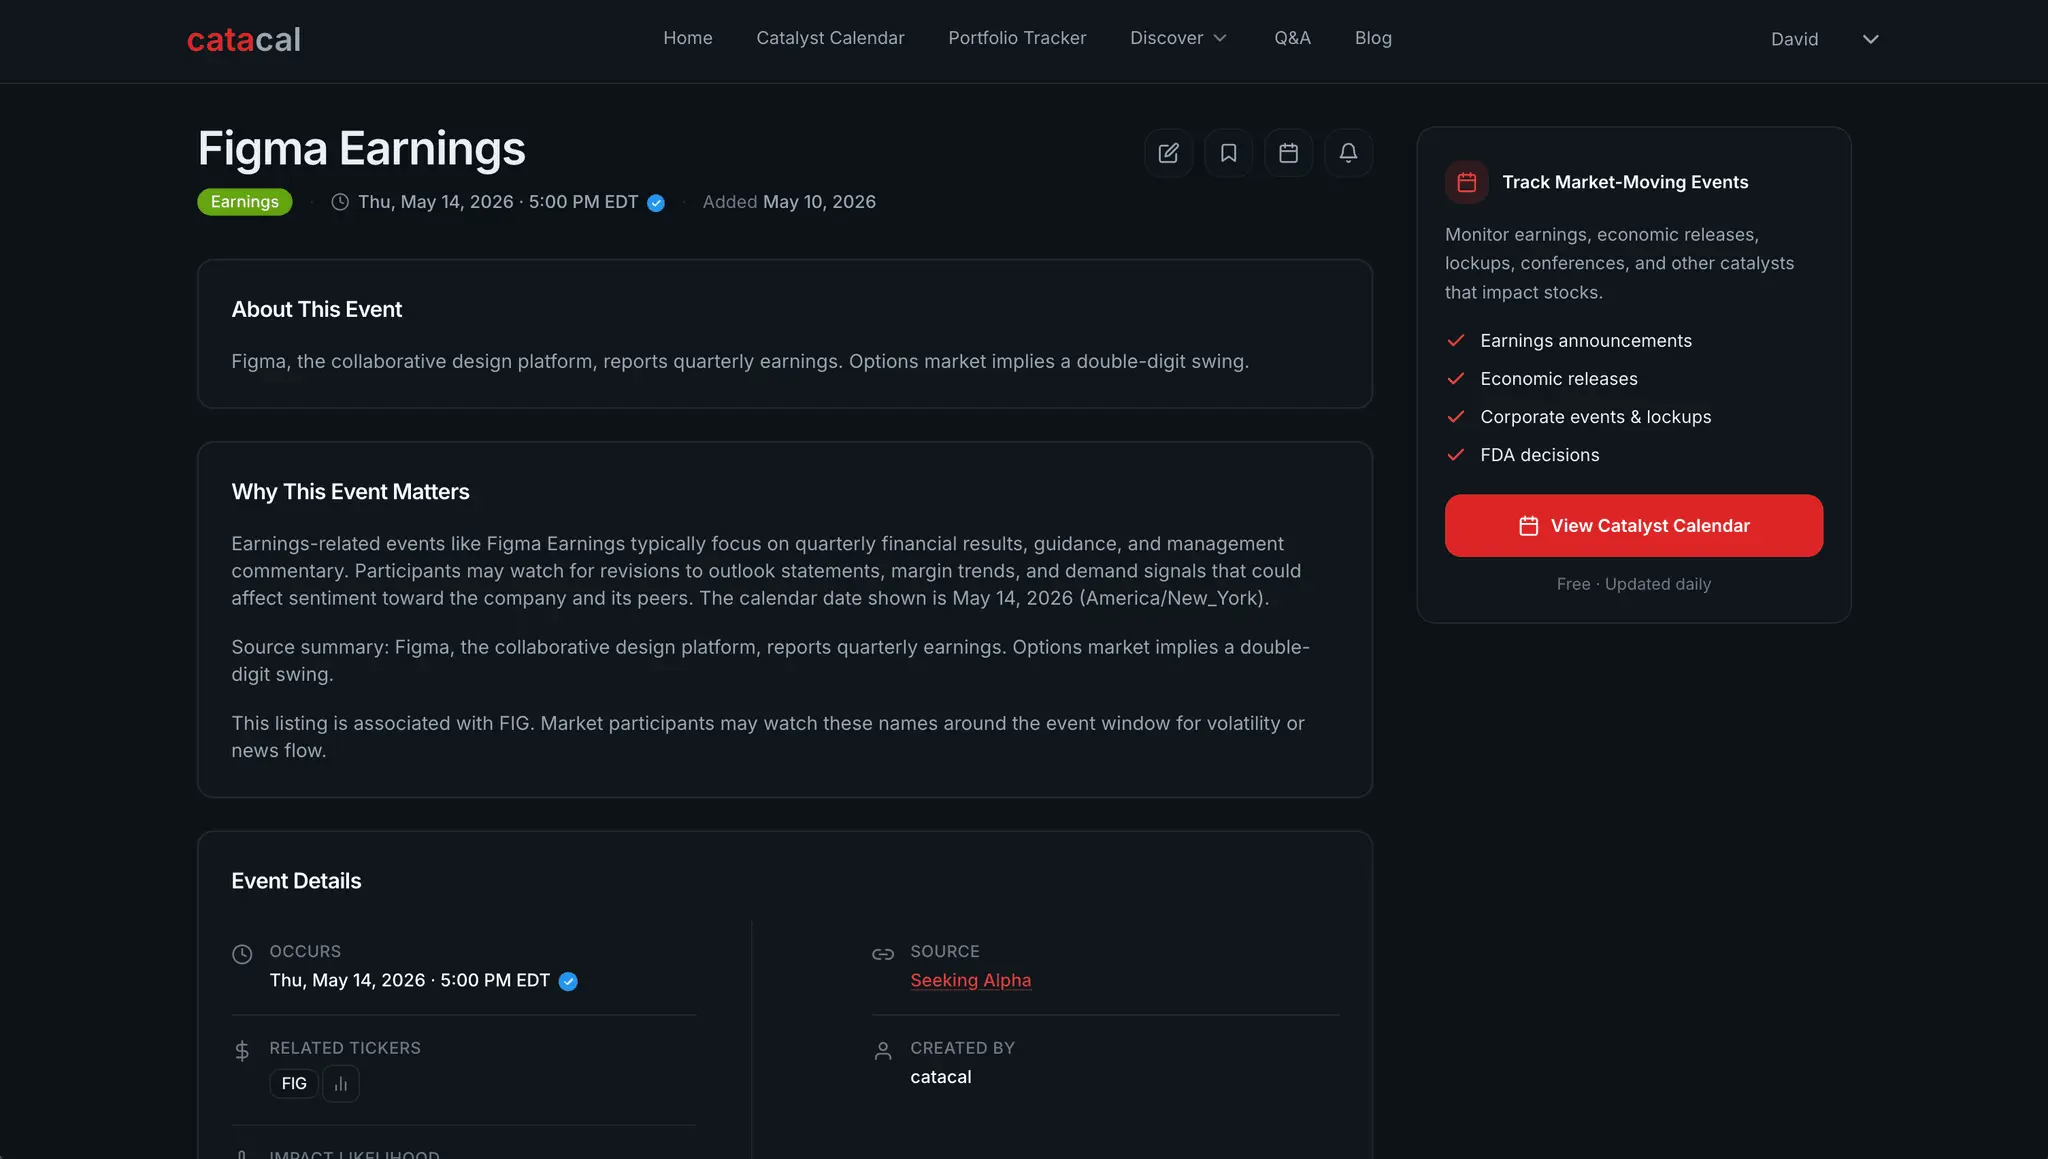2048x1159 pixels.
Task: Click the FDA decisions list item
Action: [1540, 455]
